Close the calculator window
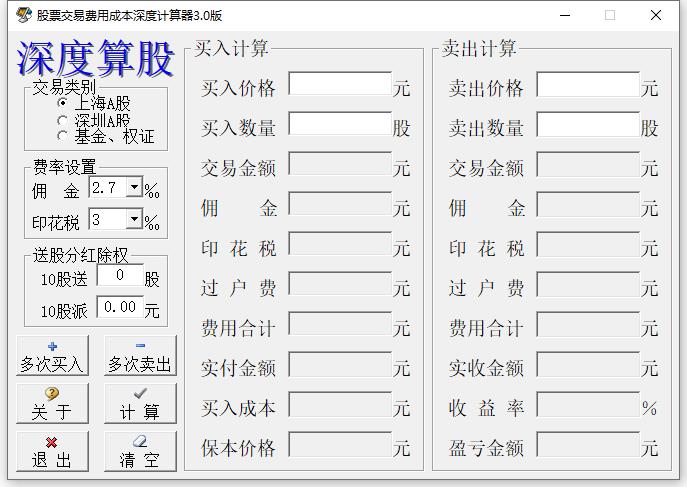The width and height of the screenshot is (687, 487). tap(656, 15)
